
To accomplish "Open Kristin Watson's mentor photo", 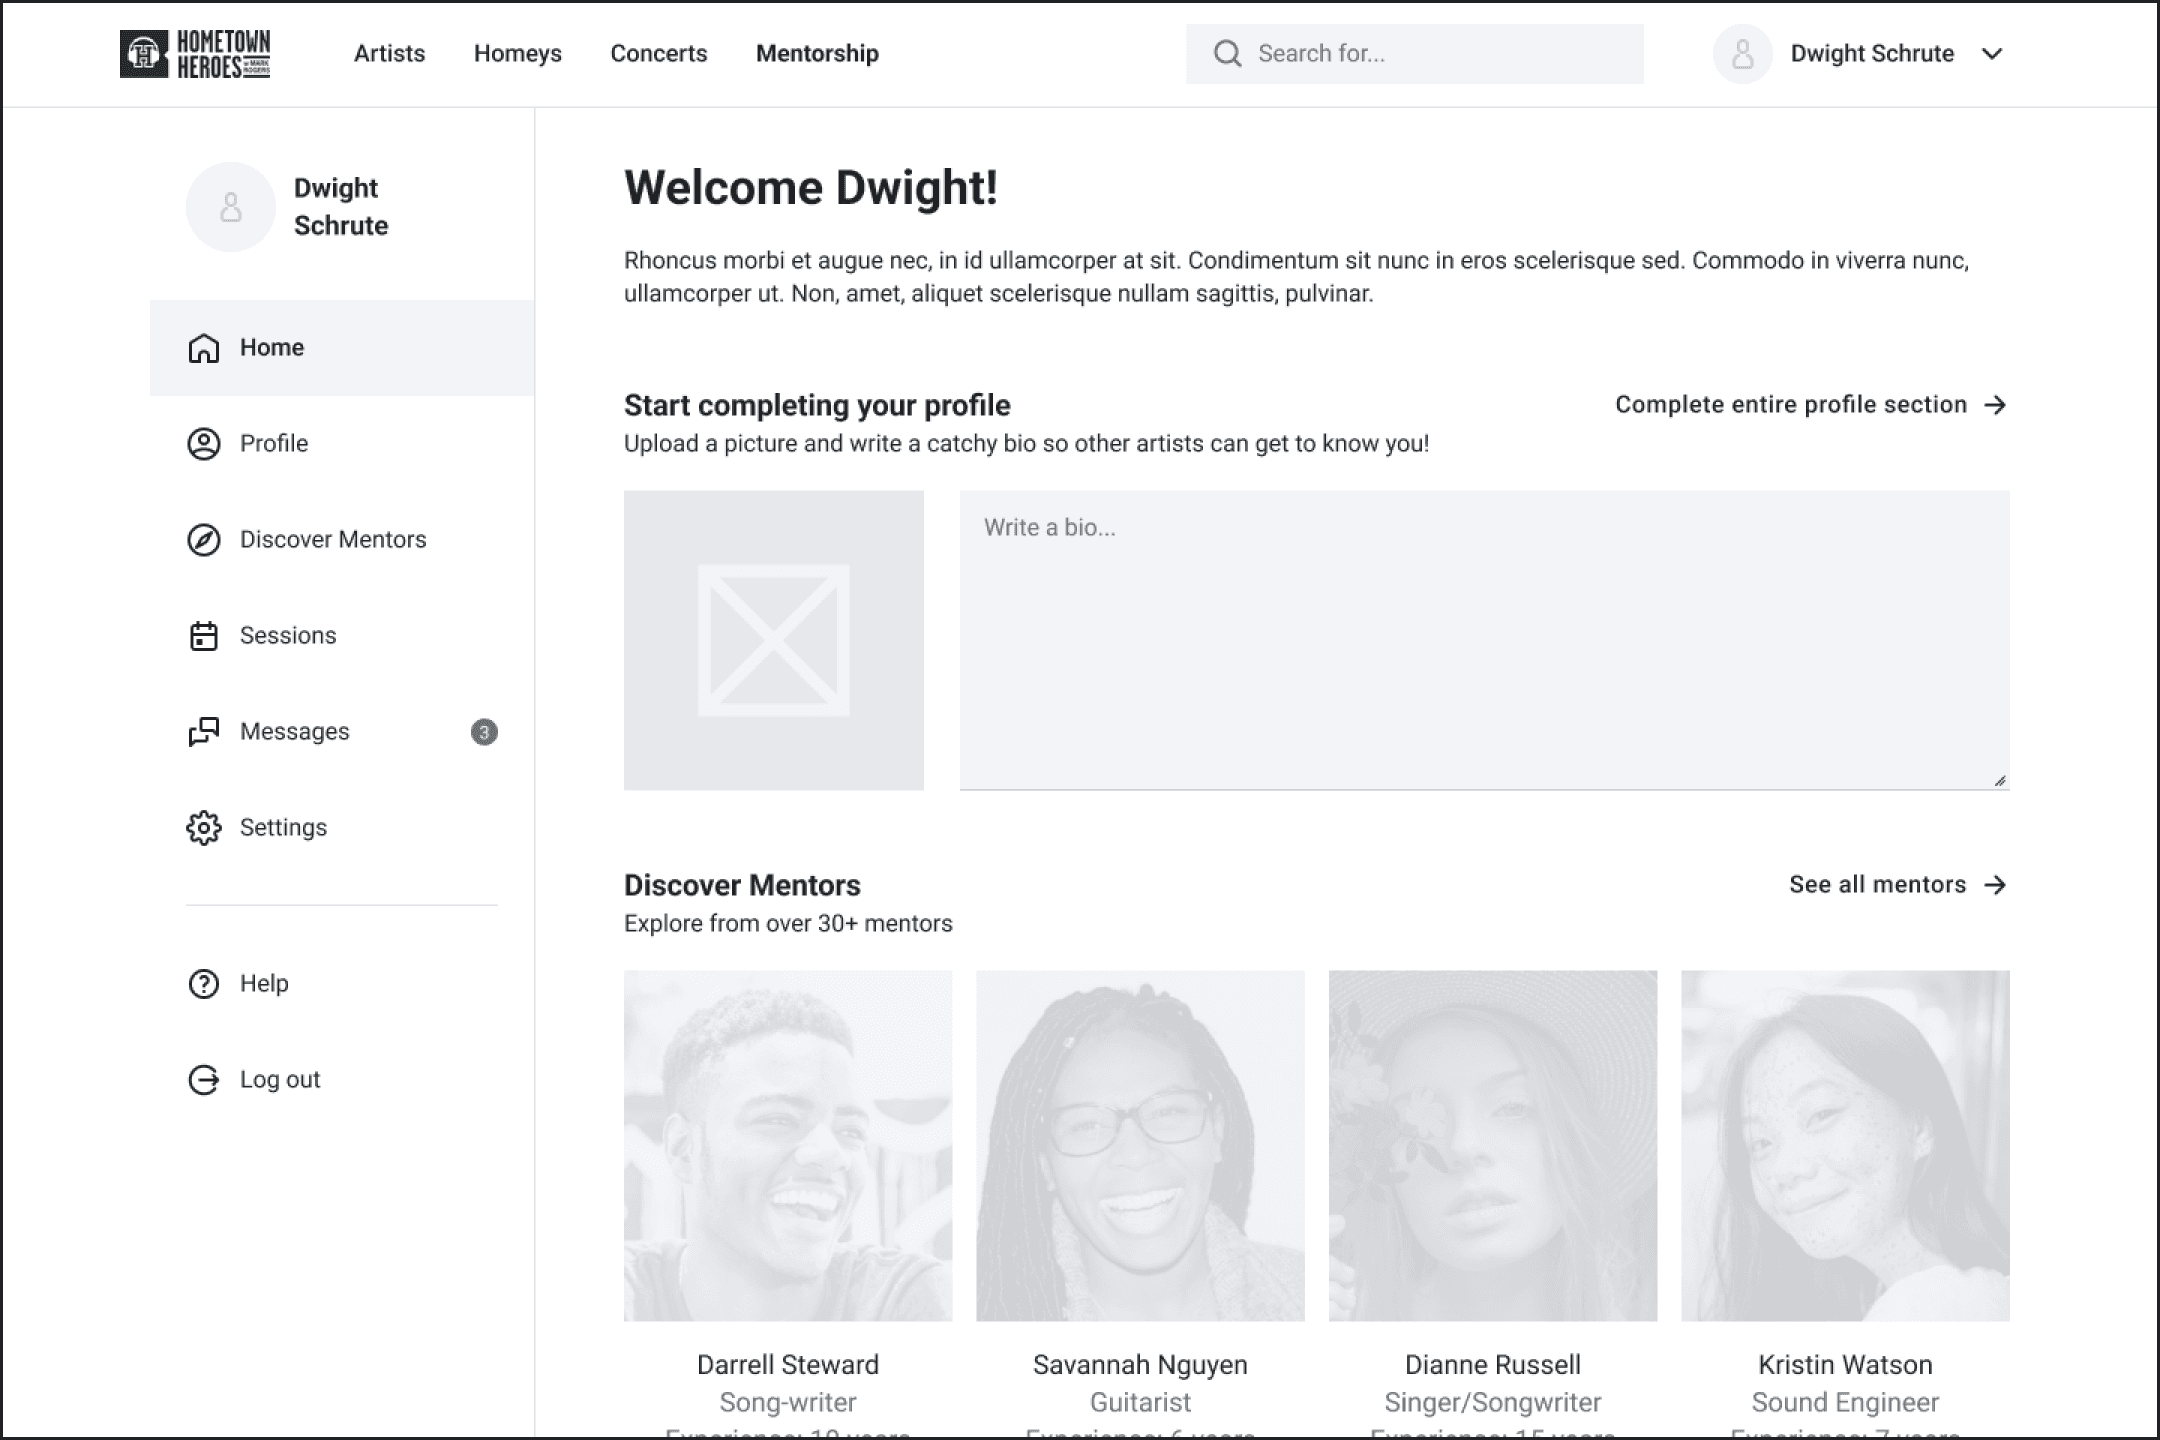I will point(1845,1146).
